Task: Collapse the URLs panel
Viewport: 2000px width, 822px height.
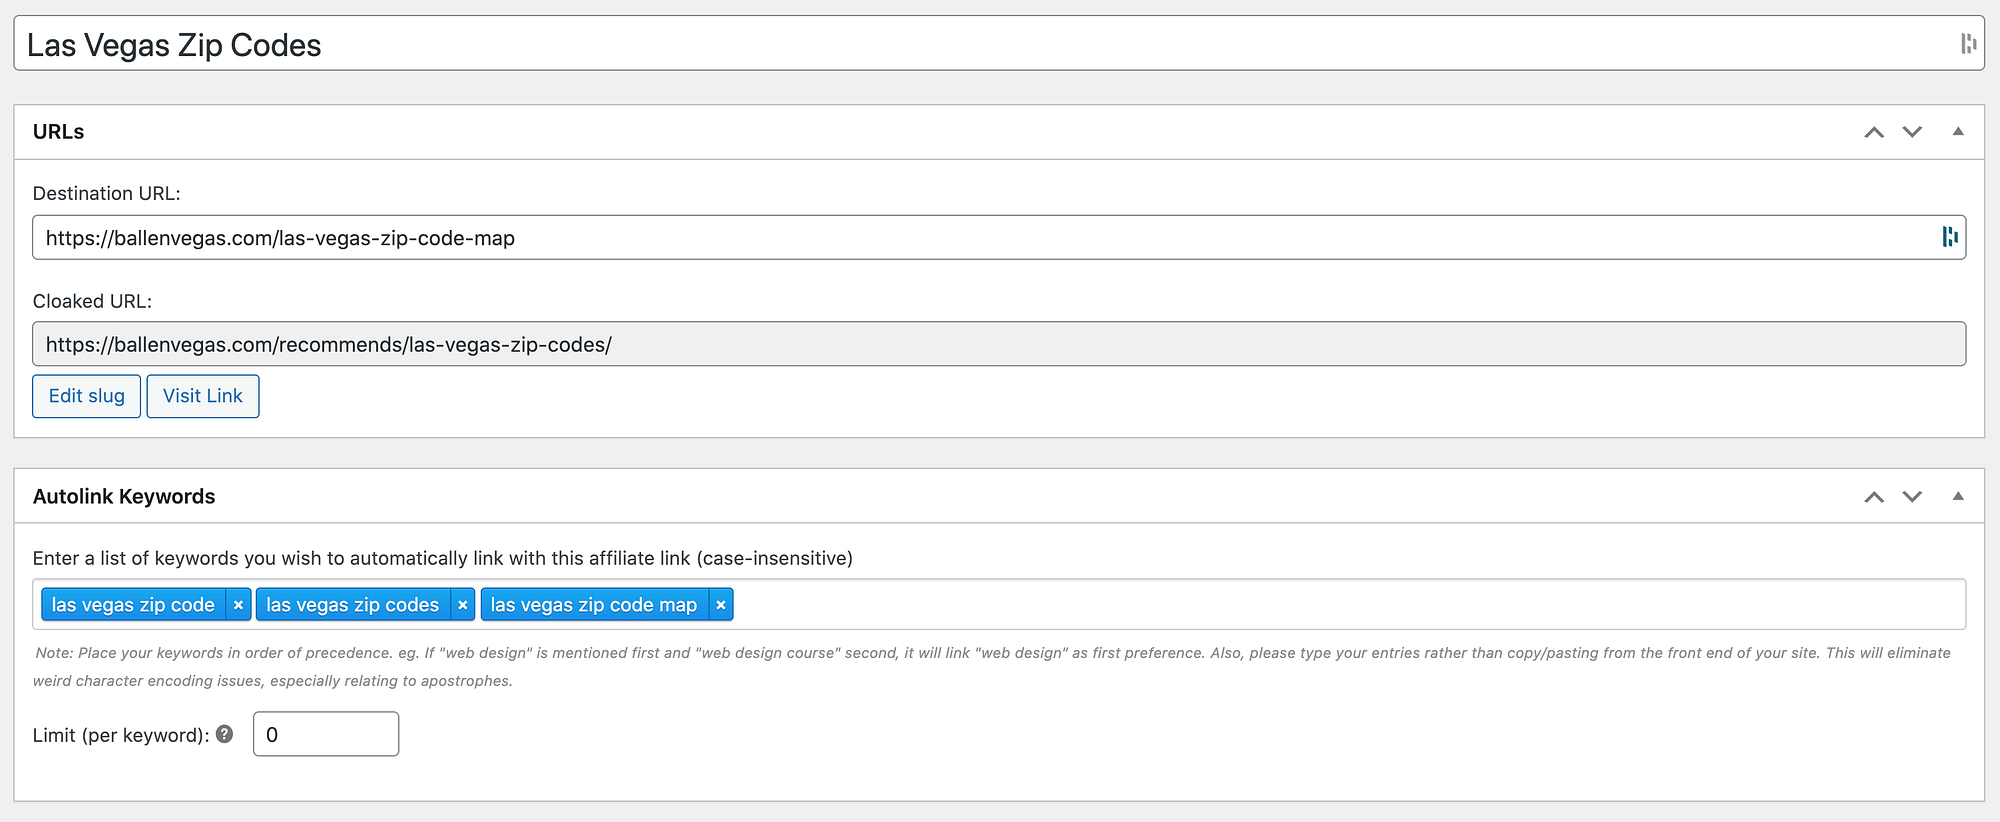Action: point(1958,132)
